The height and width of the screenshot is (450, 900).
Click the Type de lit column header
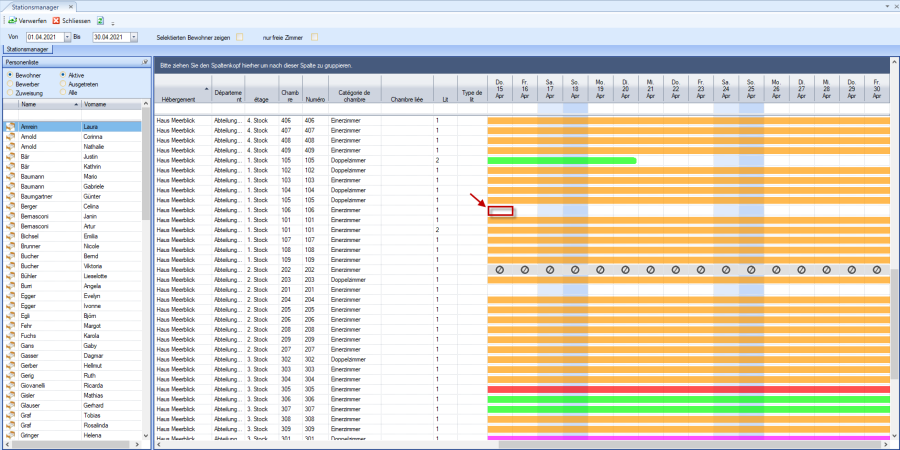coord(472,89)
